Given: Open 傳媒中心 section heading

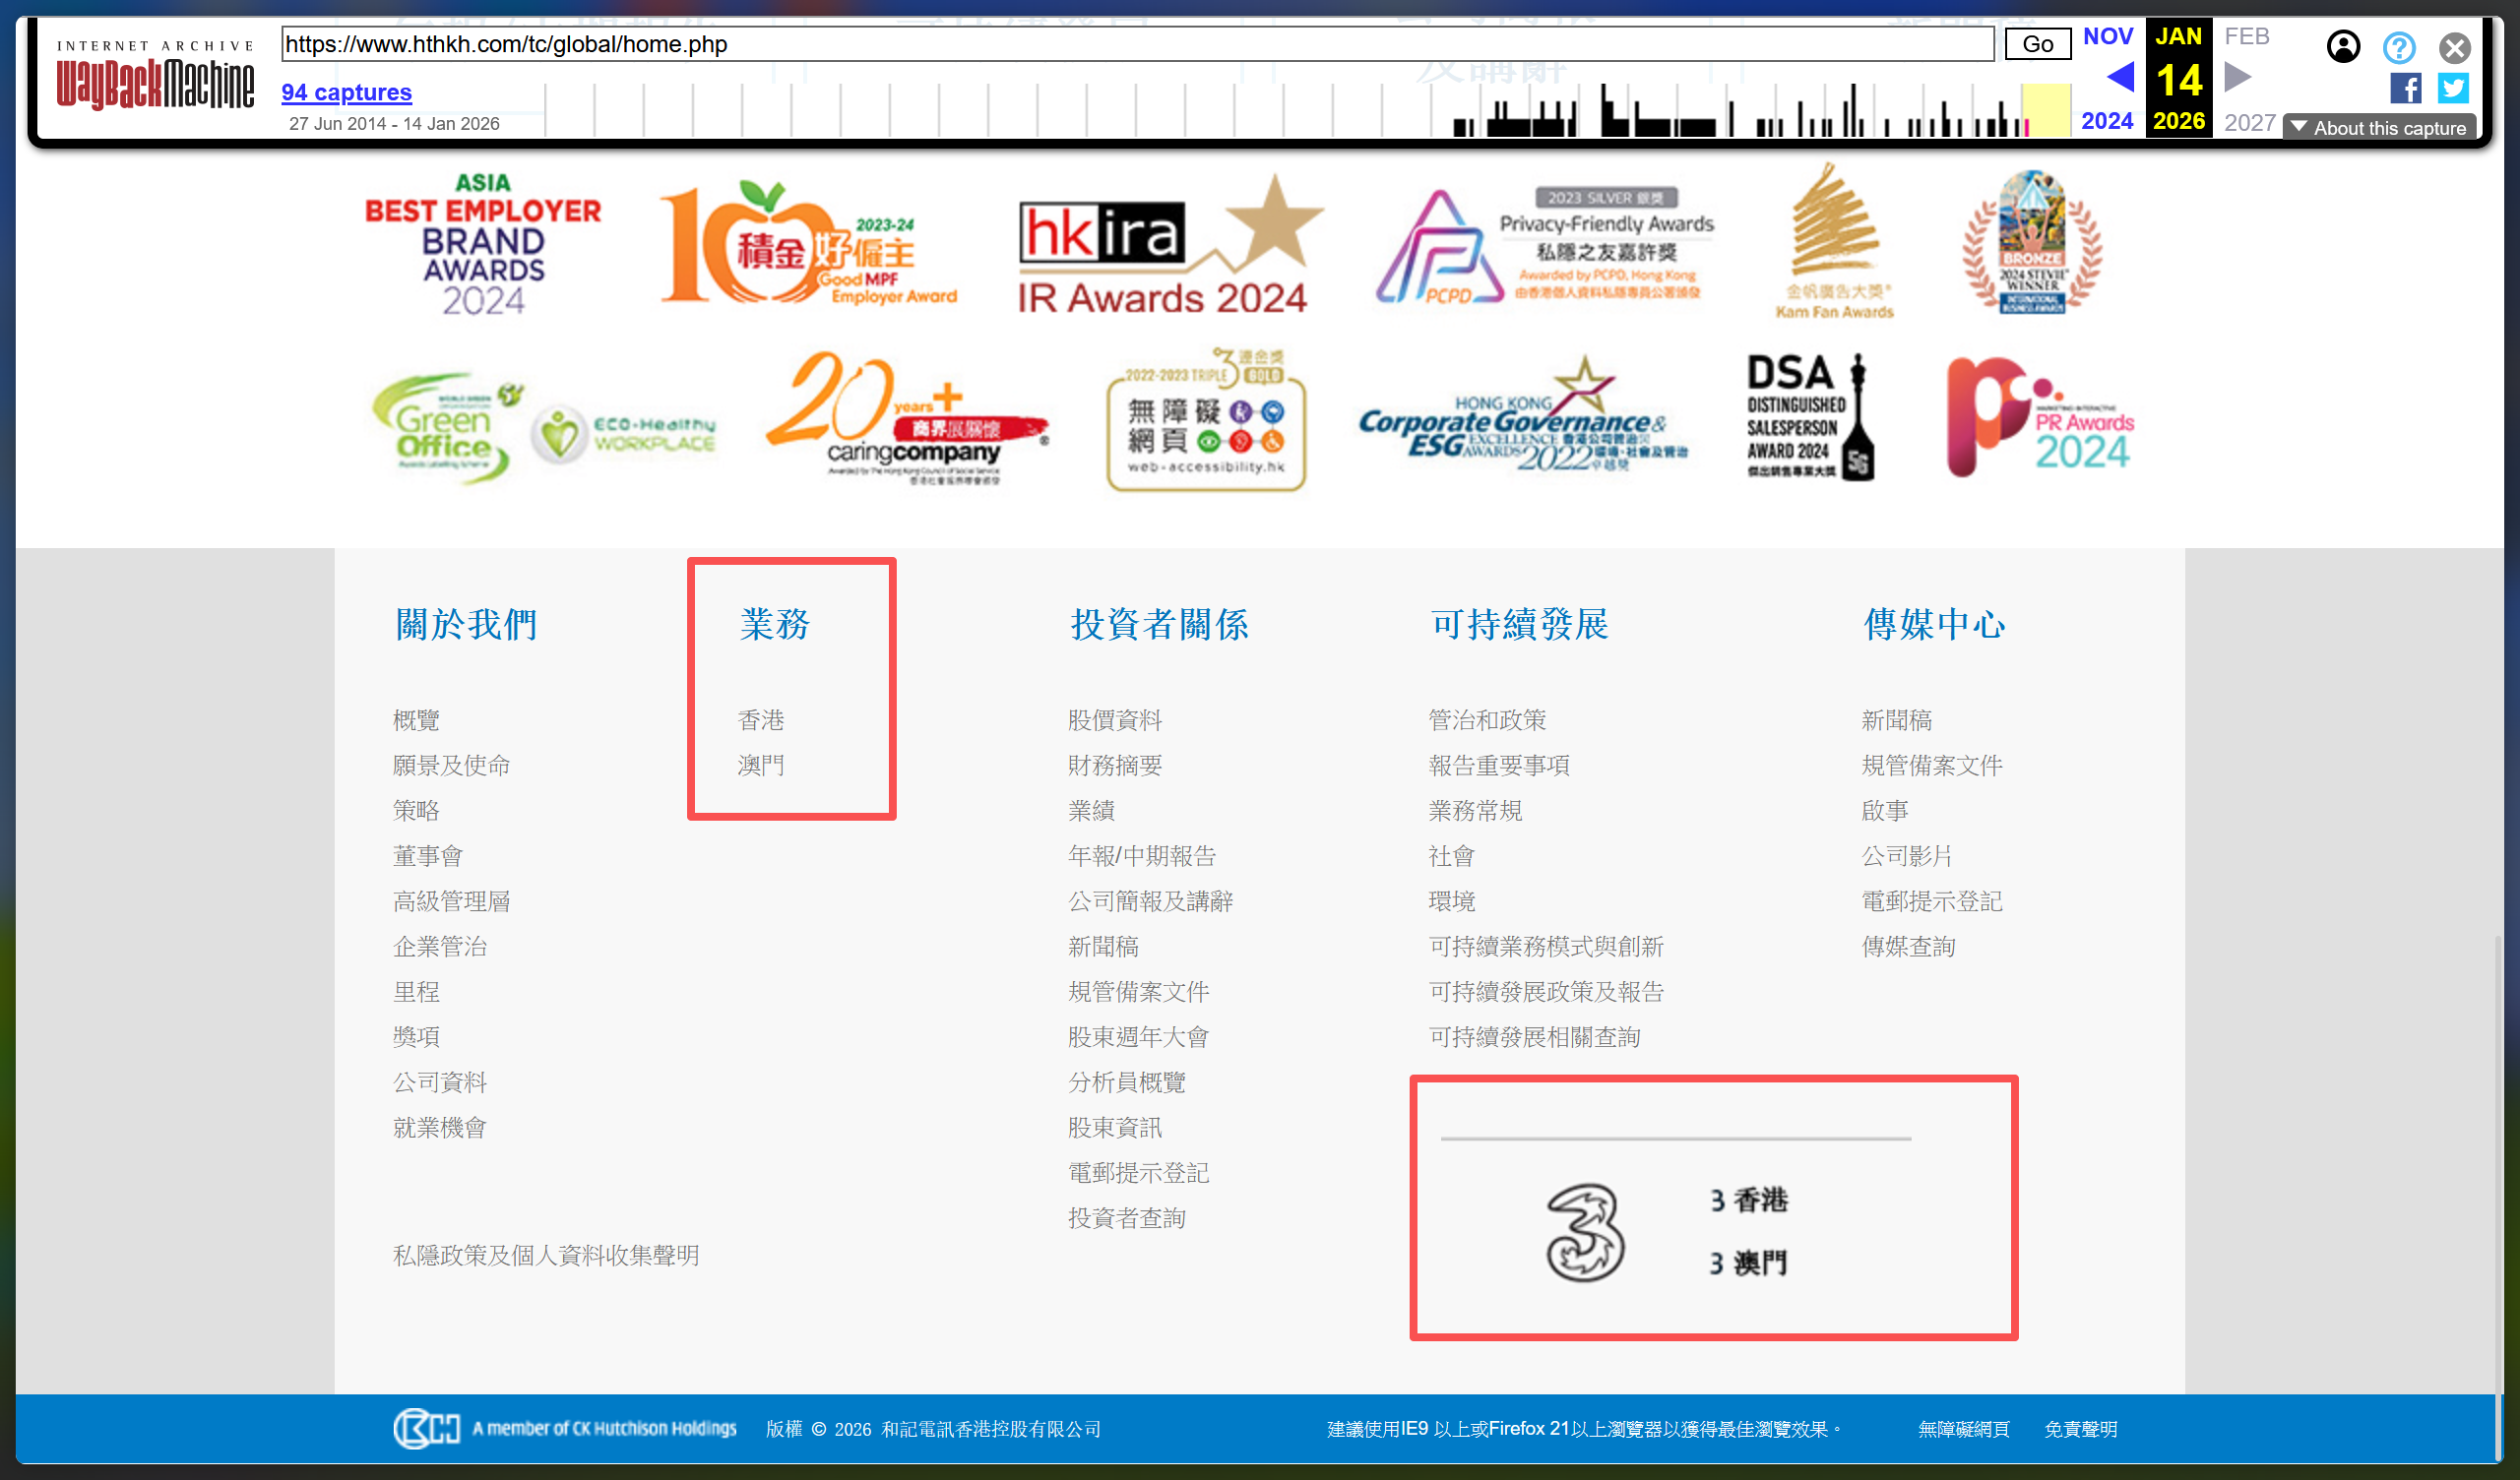Looking at the screenshot, I should [x=1933, y=624].
